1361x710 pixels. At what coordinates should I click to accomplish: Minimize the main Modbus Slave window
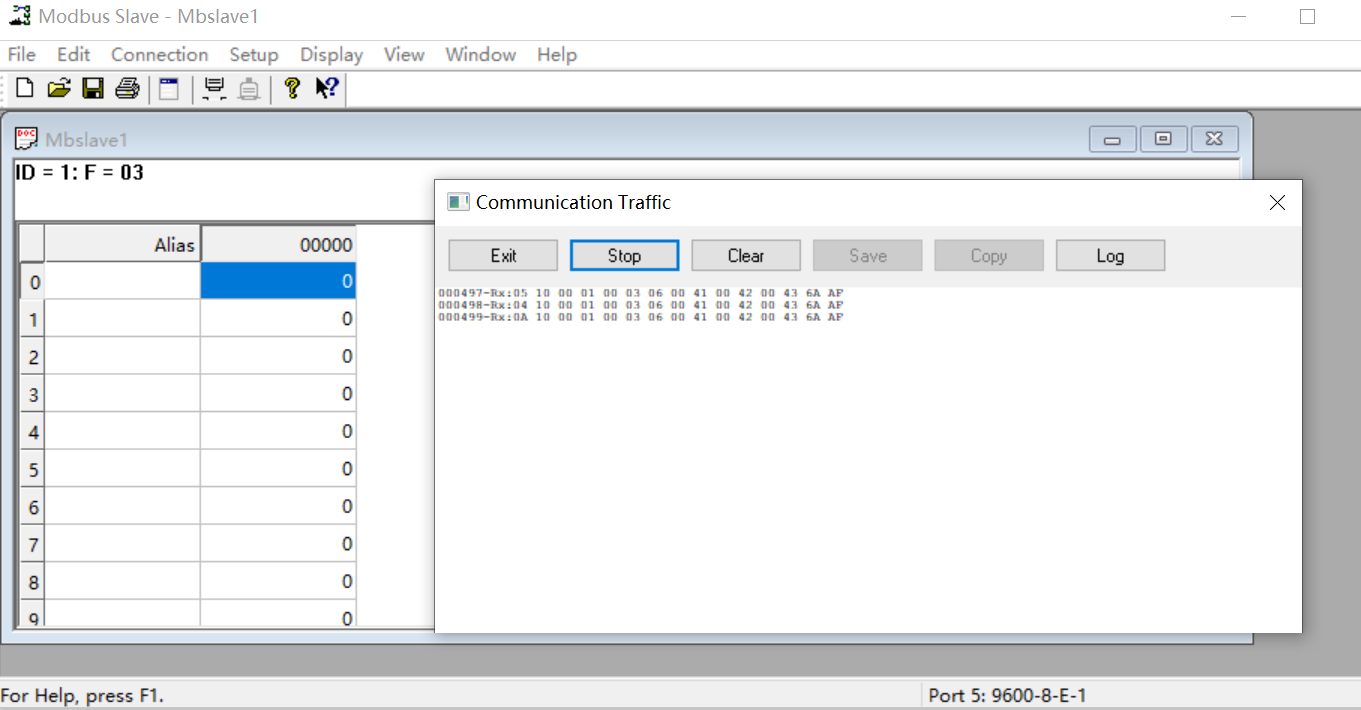[x=1239, y=16]
